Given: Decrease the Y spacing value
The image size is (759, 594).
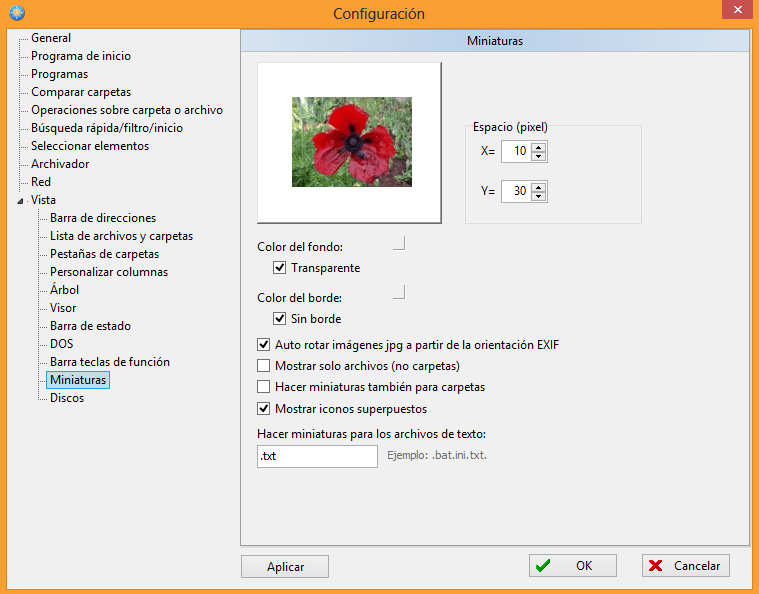Looking at the screenshot, I should click(538, 196).
